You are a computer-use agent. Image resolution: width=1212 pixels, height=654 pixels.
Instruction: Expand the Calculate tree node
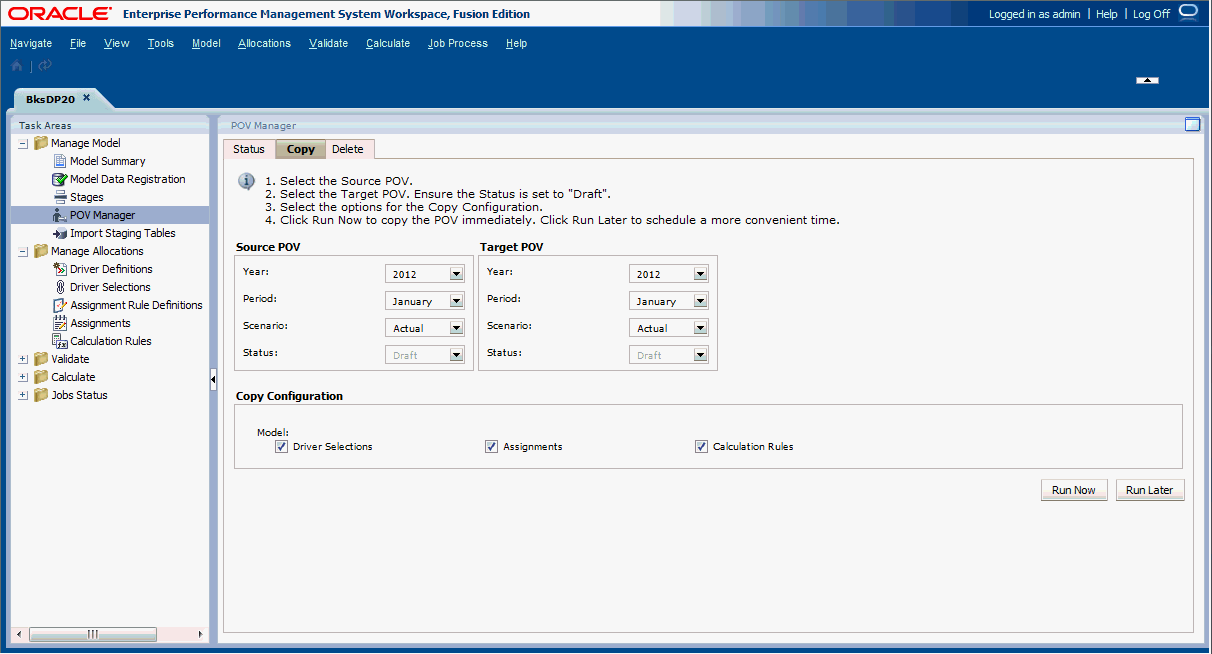point(23,377)
